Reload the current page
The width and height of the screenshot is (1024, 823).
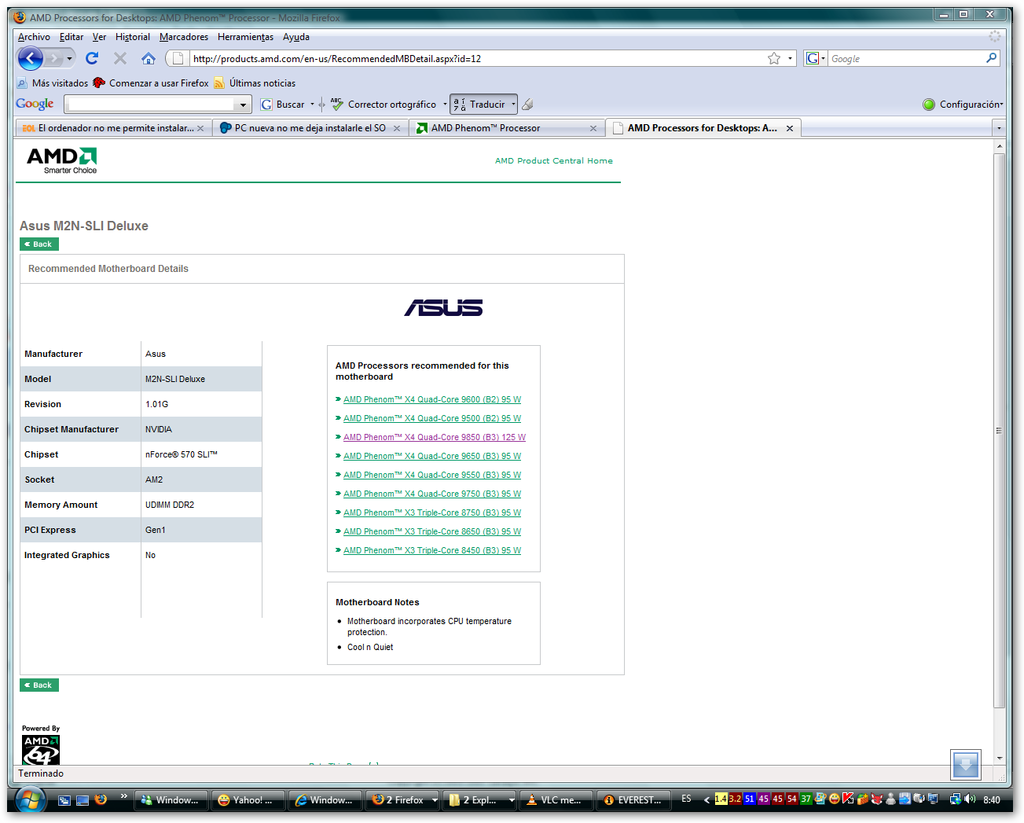click(92, 59)
